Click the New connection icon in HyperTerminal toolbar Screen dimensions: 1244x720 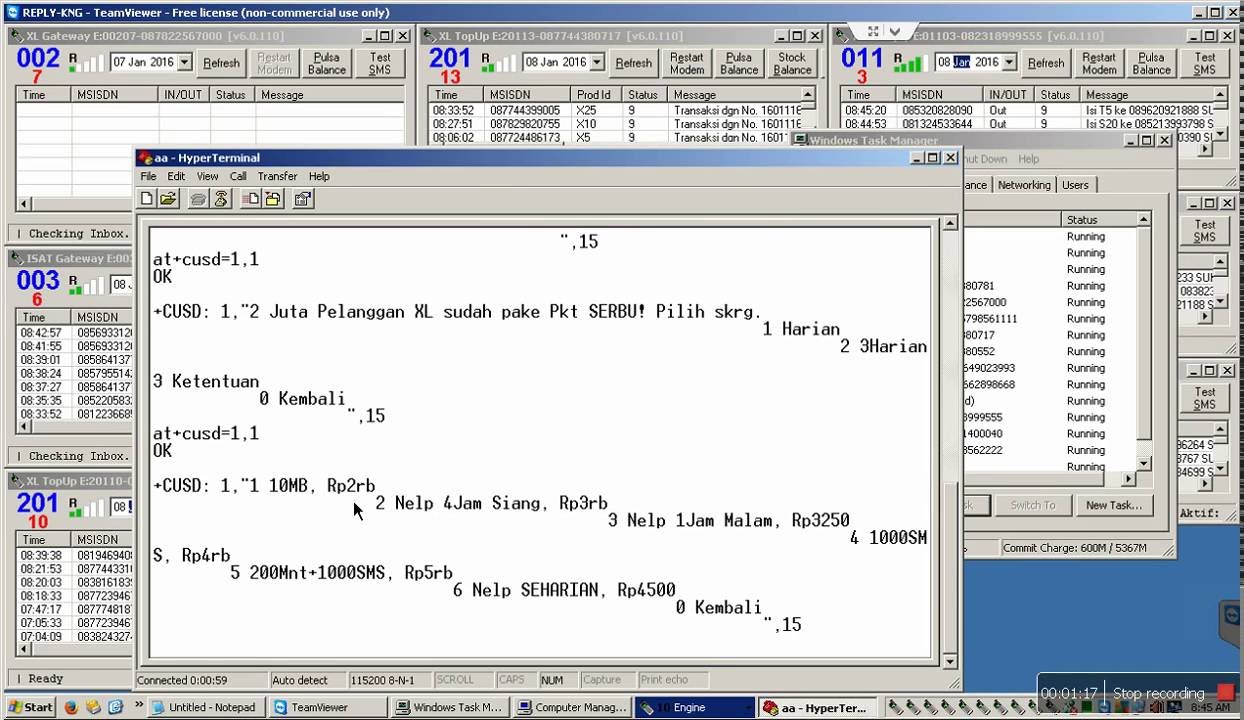[x=147, y=199]
